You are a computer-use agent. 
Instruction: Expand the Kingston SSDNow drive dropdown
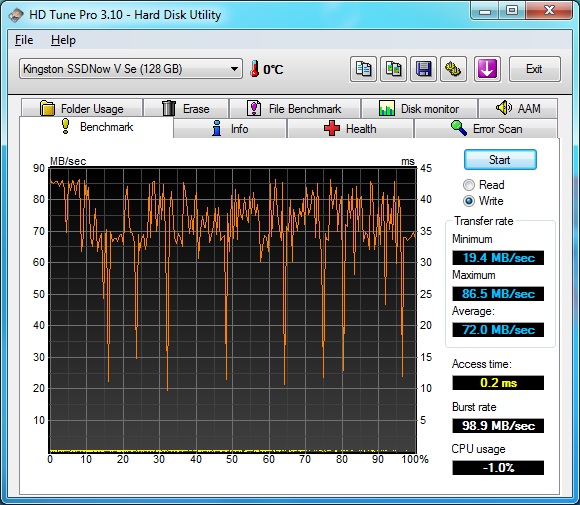pos(131,69)
